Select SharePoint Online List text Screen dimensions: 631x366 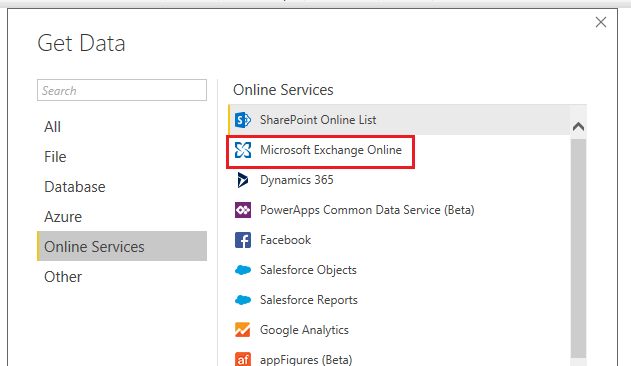click(318, 120)
